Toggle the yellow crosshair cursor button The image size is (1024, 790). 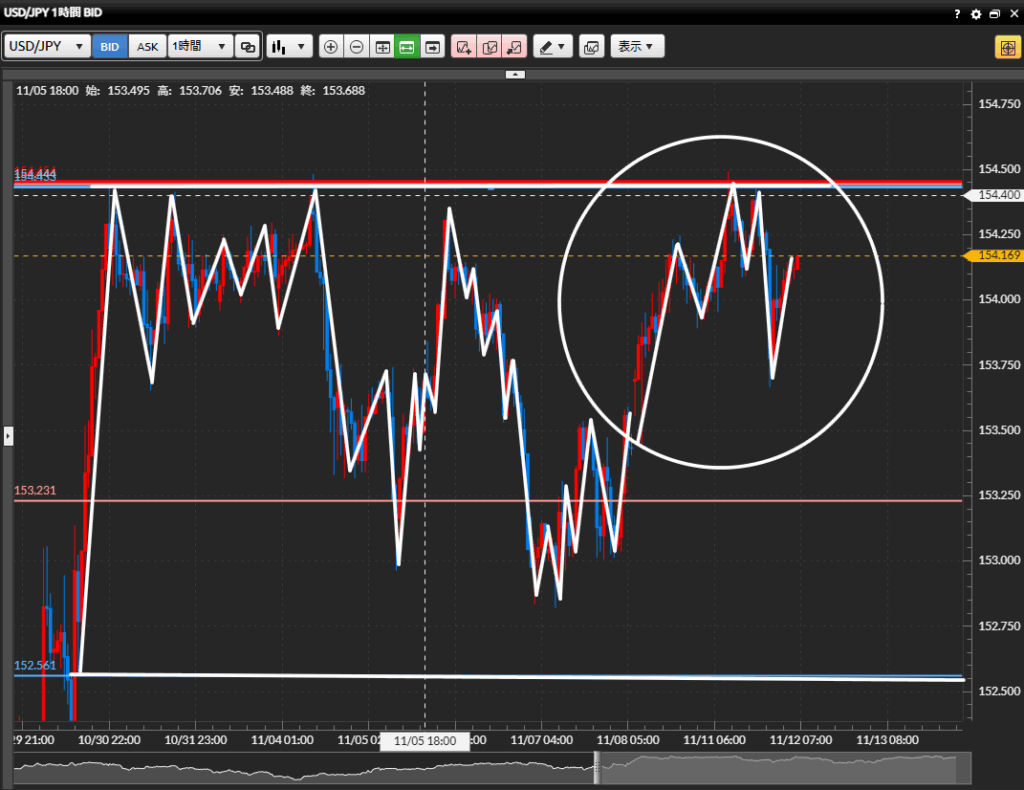[x=1006, y=47]
